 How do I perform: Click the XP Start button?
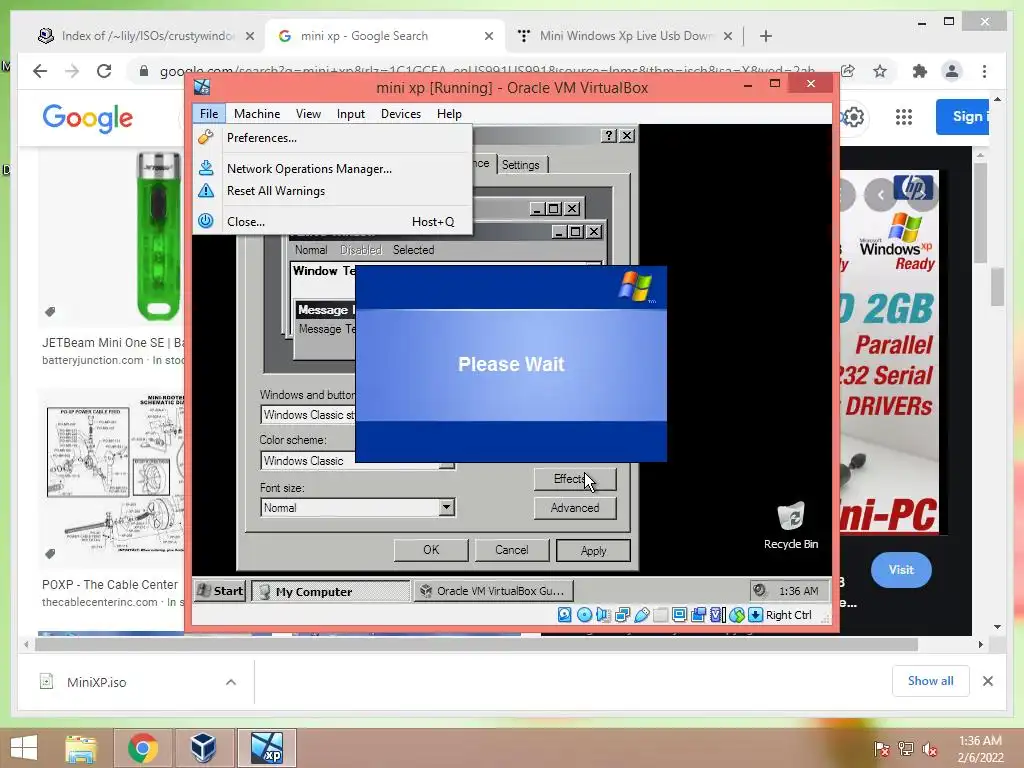[x=220, y=591]
